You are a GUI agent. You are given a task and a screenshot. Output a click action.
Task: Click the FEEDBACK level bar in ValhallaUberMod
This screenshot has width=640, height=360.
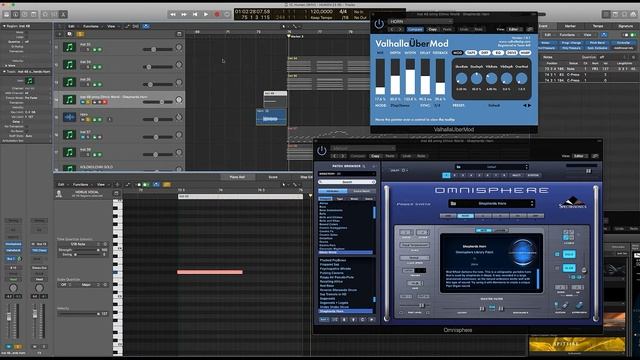pyautogui.click(x=440, y=76)
